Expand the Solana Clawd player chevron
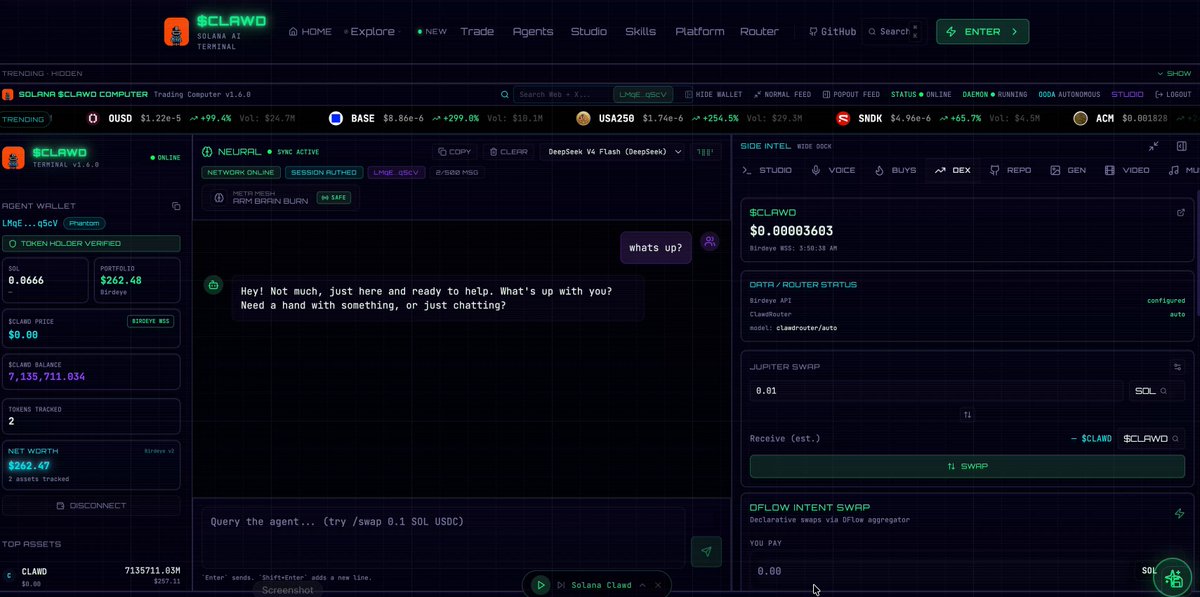Image resolution: width=1200 pixels, height=597 pixels. (642, 585)
